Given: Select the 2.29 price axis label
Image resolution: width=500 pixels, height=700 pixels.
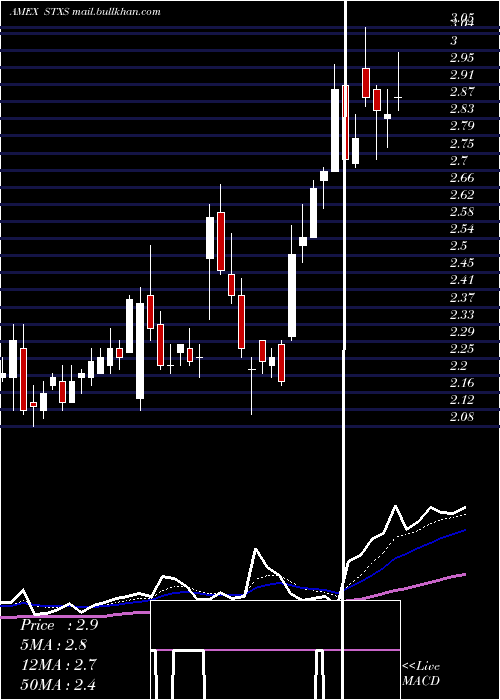Looking at the screenshot, I should pyautogui.click(x=462, y=332).
